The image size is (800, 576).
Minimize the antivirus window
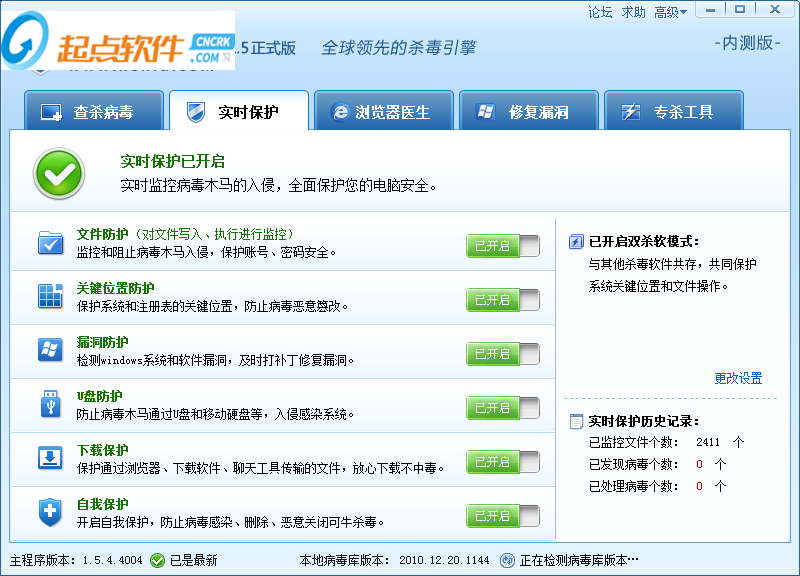[710, 9]
